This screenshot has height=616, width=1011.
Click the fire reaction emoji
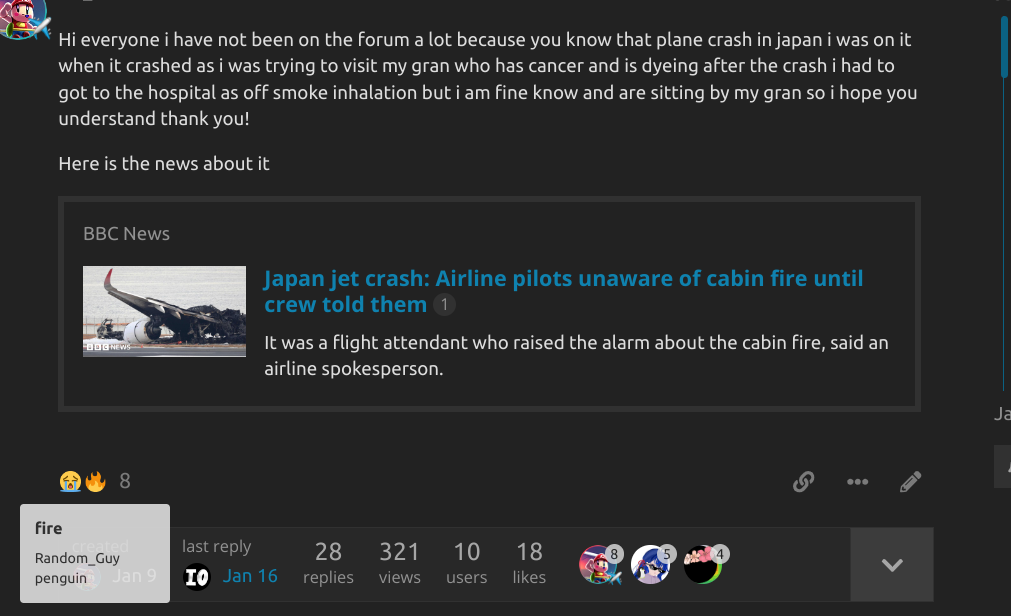click(95, 482)
